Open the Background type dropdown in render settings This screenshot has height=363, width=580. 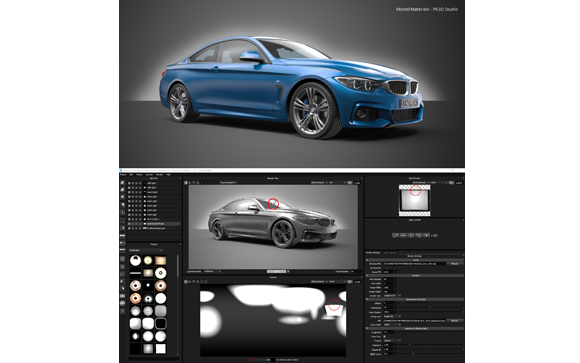[392, 316]
